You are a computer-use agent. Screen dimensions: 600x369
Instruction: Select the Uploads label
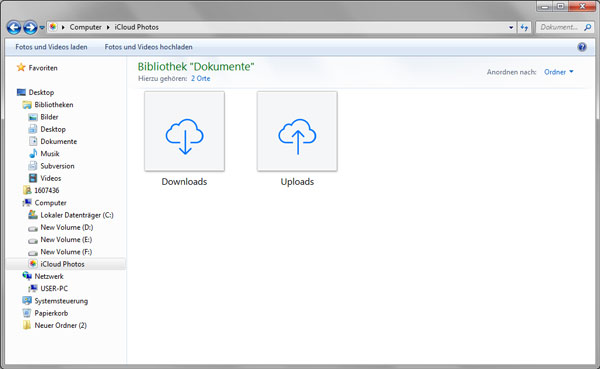pos(297,182)
